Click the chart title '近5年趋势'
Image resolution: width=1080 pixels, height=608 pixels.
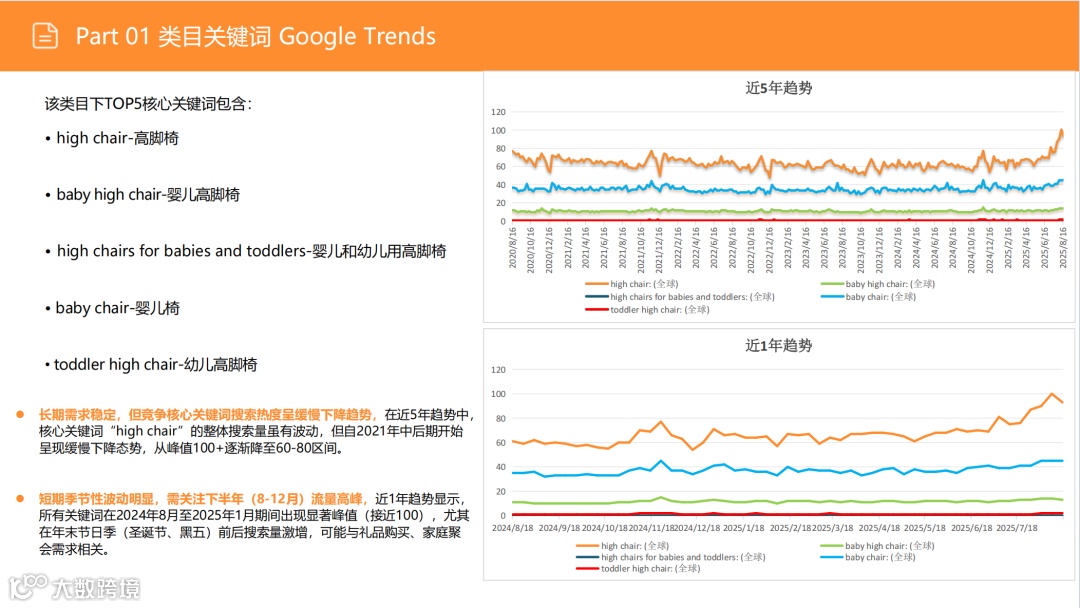(779, 87)
